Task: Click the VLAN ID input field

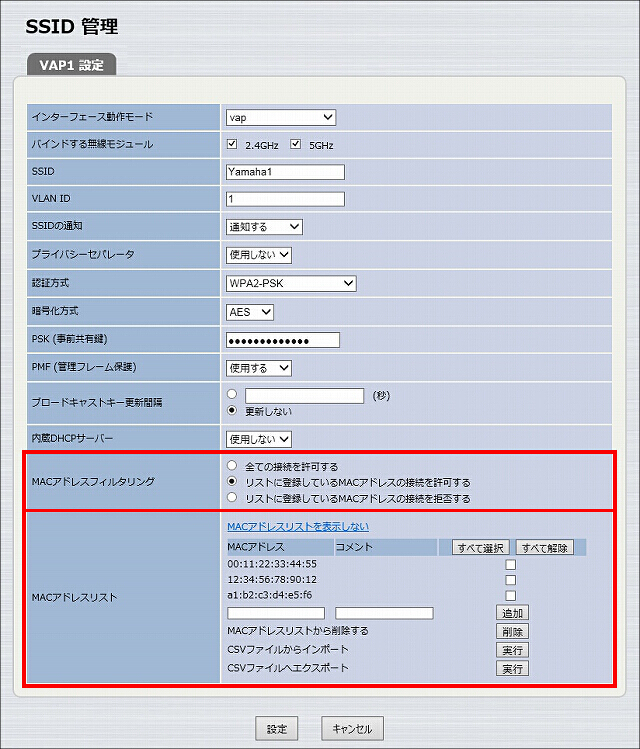Action: click(x=285, y=199)
